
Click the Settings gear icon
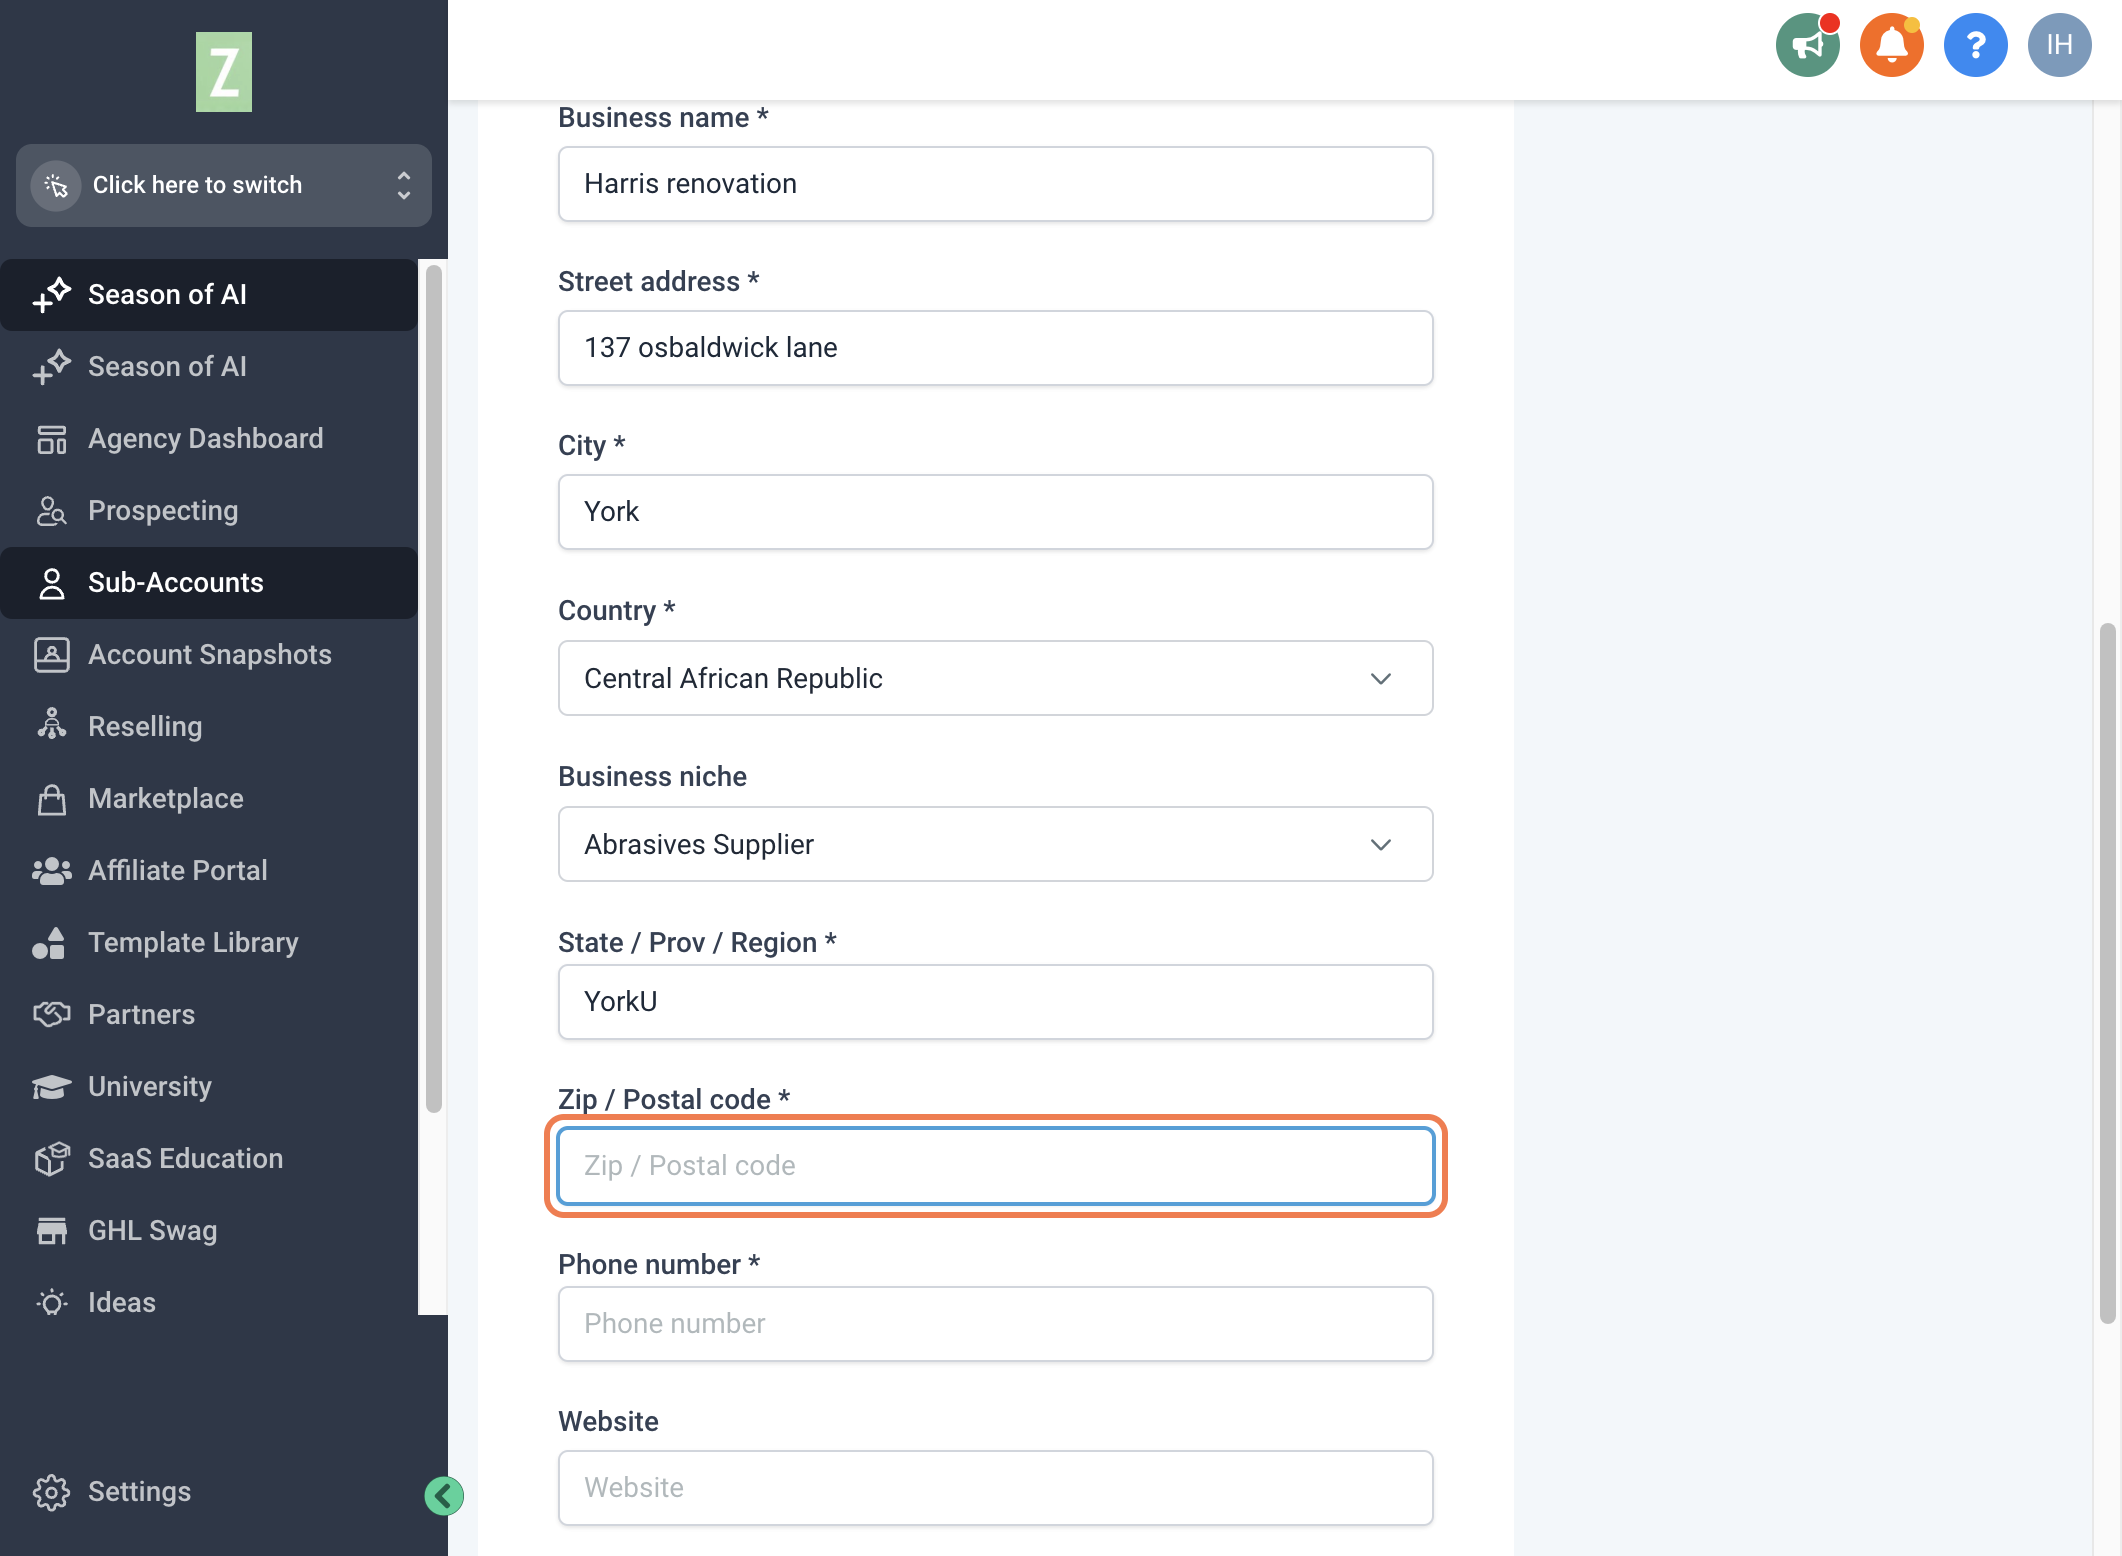51,1492
